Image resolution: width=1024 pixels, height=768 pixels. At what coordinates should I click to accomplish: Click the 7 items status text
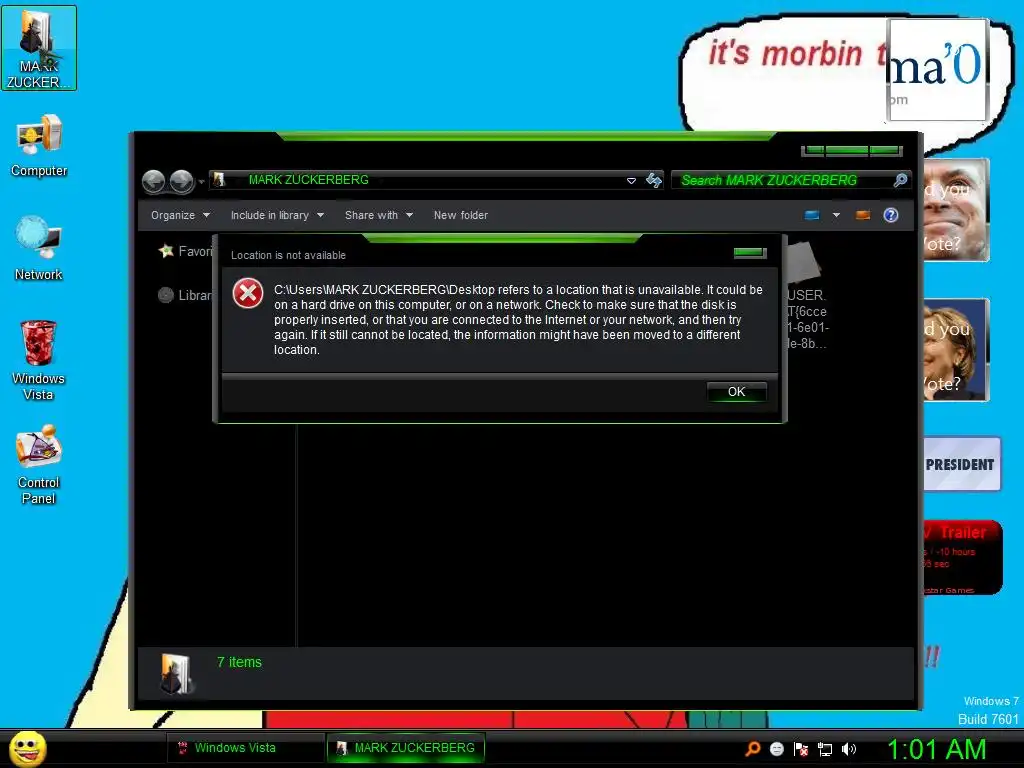(239, 662)
